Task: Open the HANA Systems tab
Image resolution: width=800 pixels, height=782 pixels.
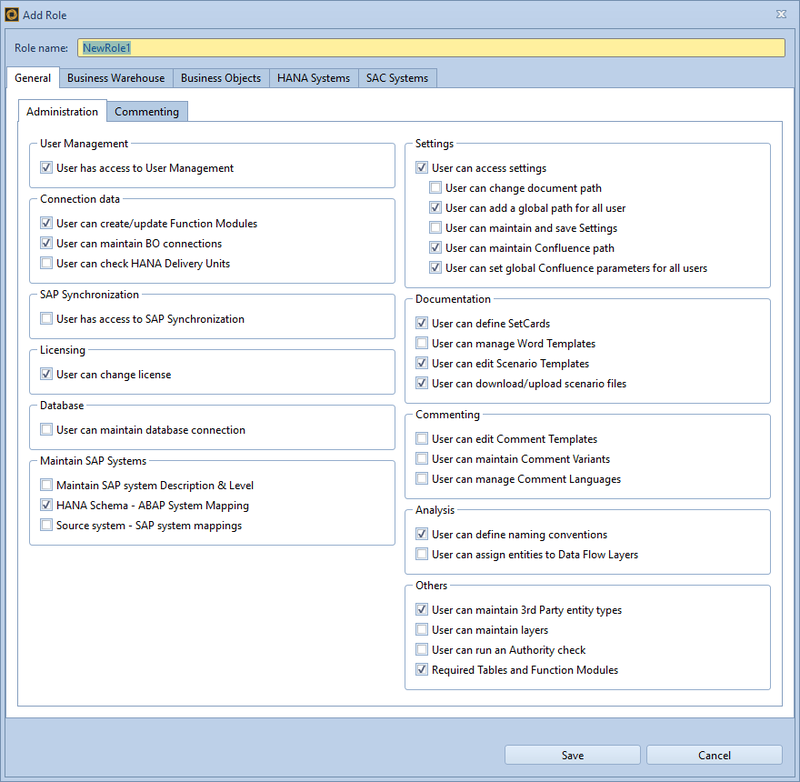Action: click(x=313, y=77)
